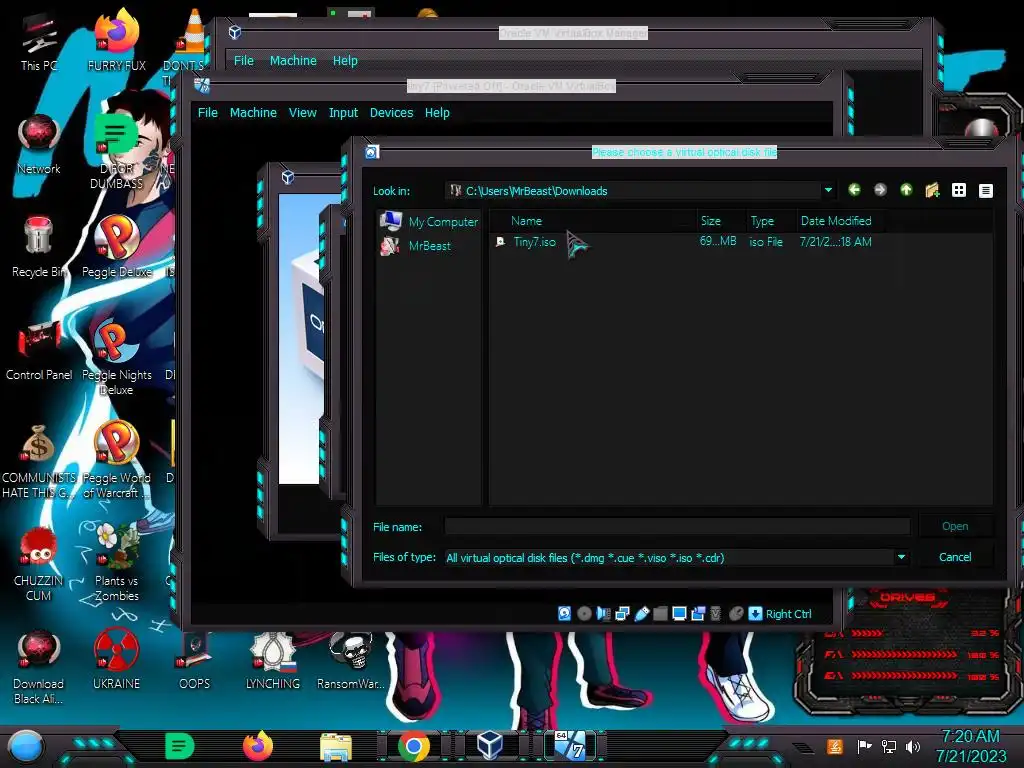Click the CPU/virtualization indicator in status bar
Screen dimensions: 1024x768
pos(715,613)
